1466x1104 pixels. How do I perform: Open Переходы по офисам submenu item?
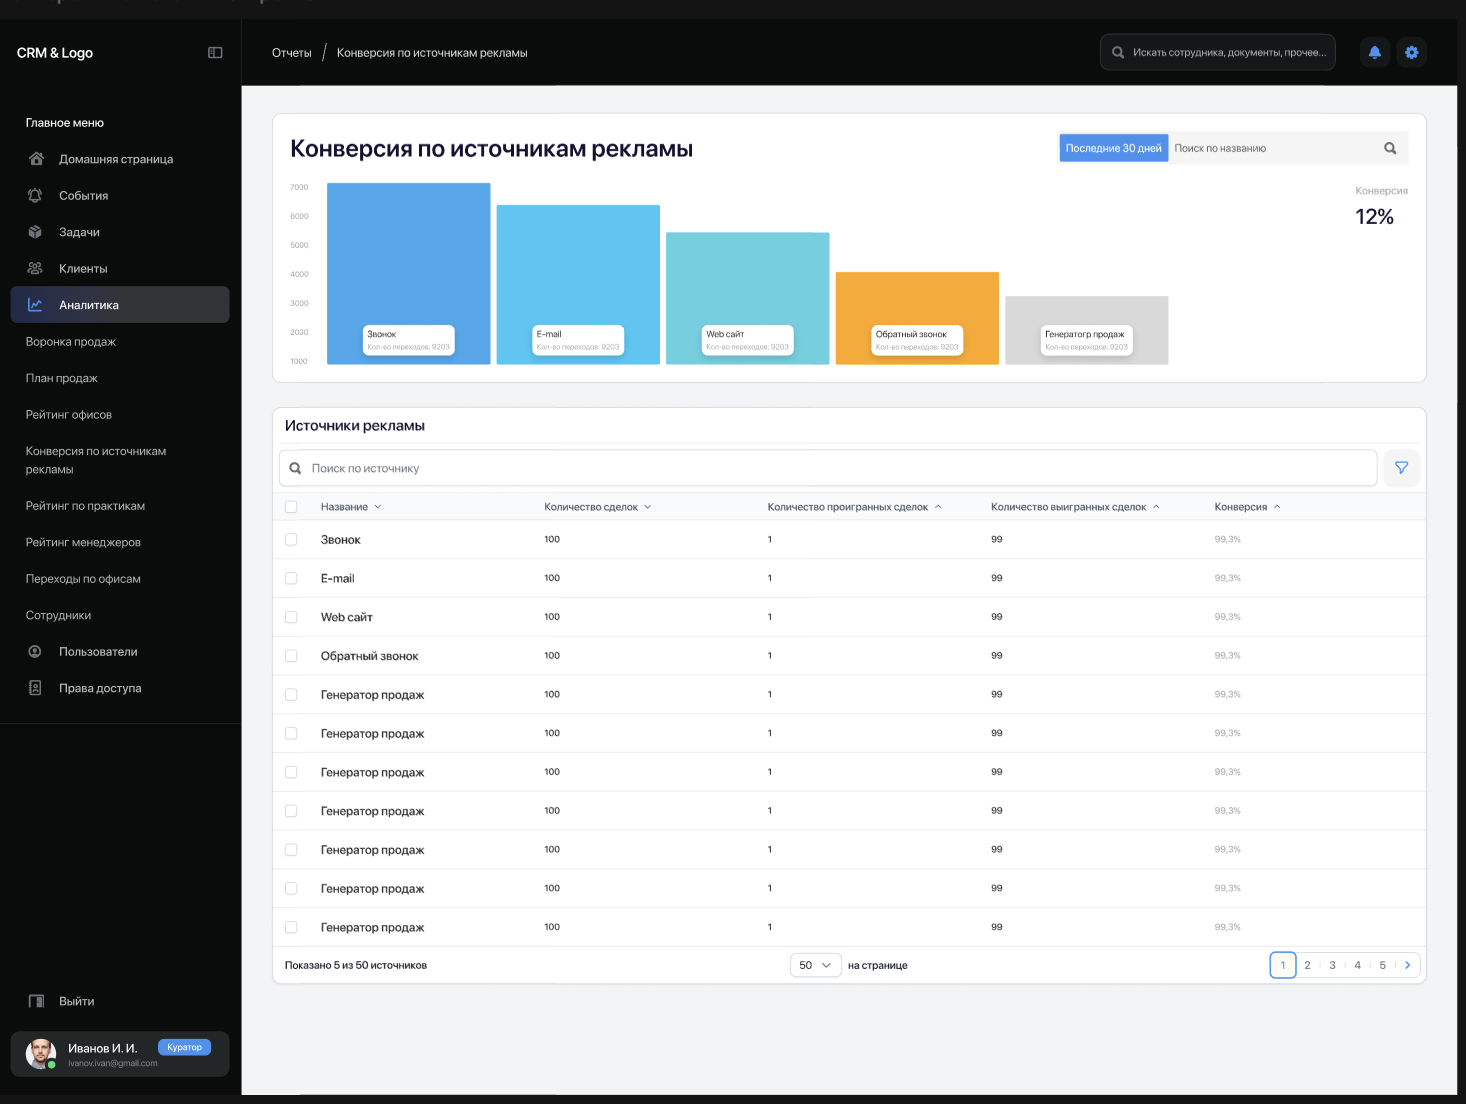[83, 579]
